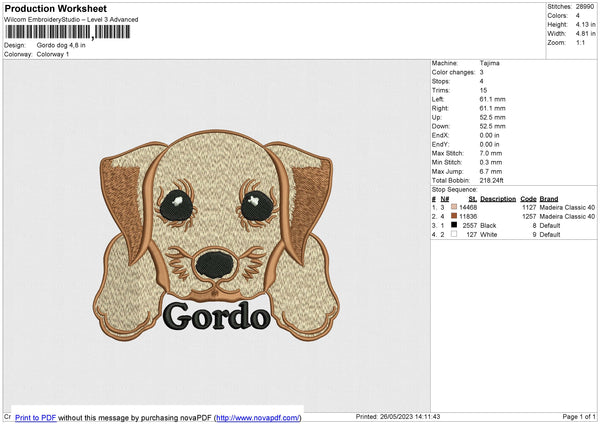Screen dimensions: 600x424
Task: Click the Max Stitch value 7.0 mm
Action: tap(491, 153)
